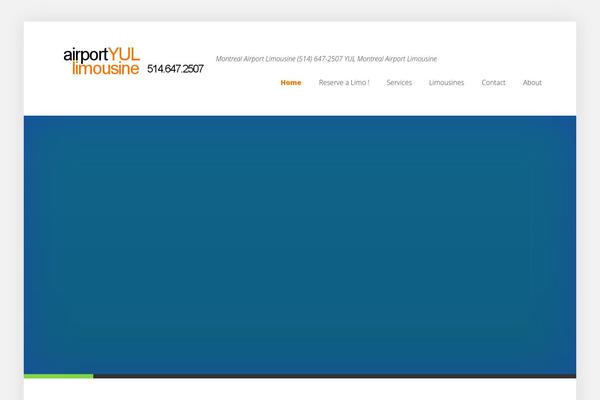Click the blue slideshow banner
The image size is (600, 400).
click(300, 245)
